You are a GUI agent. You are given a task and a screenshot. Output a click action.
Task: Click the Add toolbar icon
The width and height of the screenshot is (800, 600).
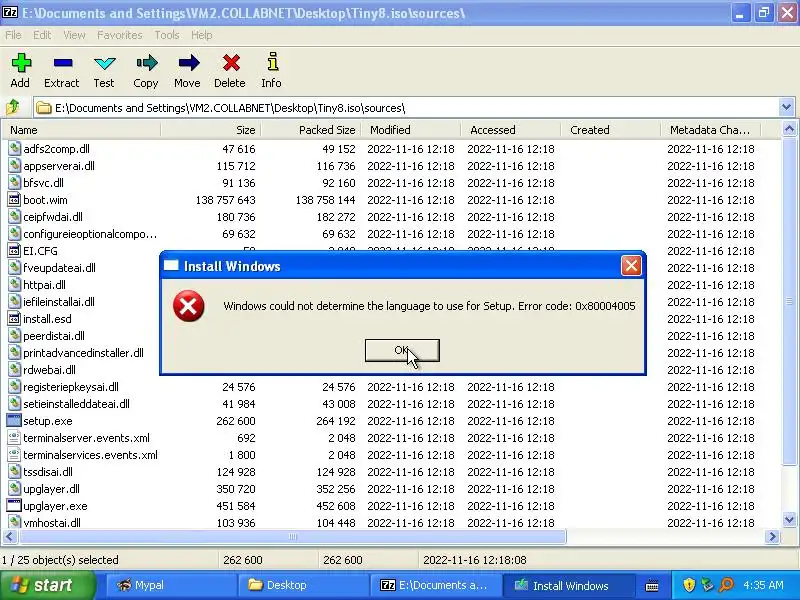pos(21,63)
